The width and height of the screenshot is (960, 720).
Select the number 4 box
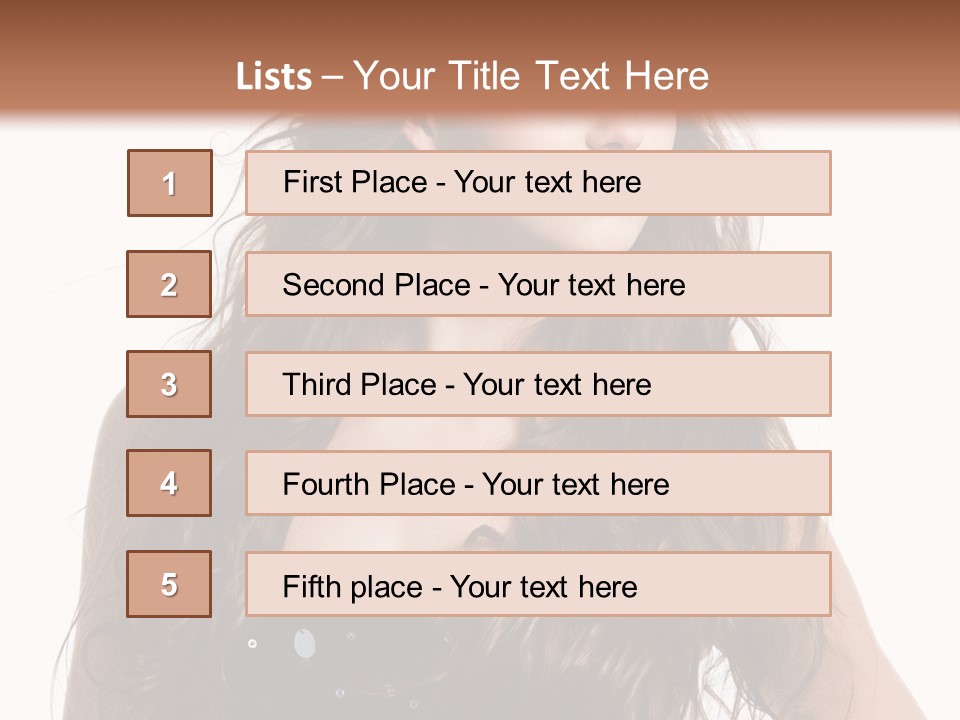[x=169, y=483]
